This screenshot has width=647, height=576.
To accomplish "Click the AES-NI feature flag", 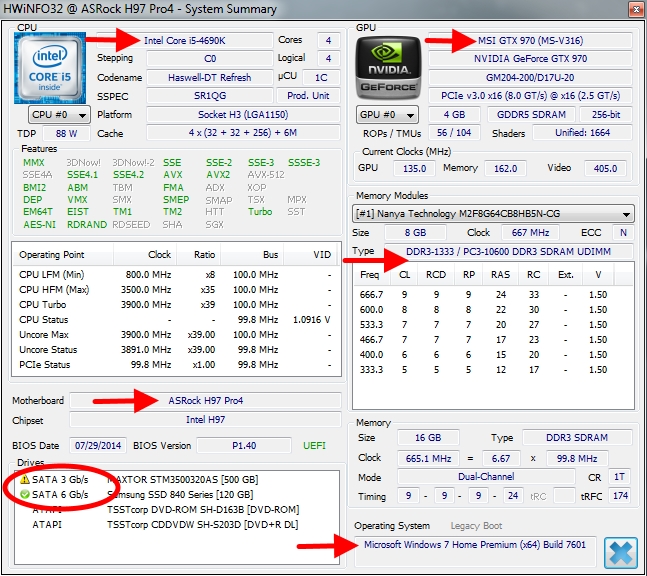I will pos(40,225).
